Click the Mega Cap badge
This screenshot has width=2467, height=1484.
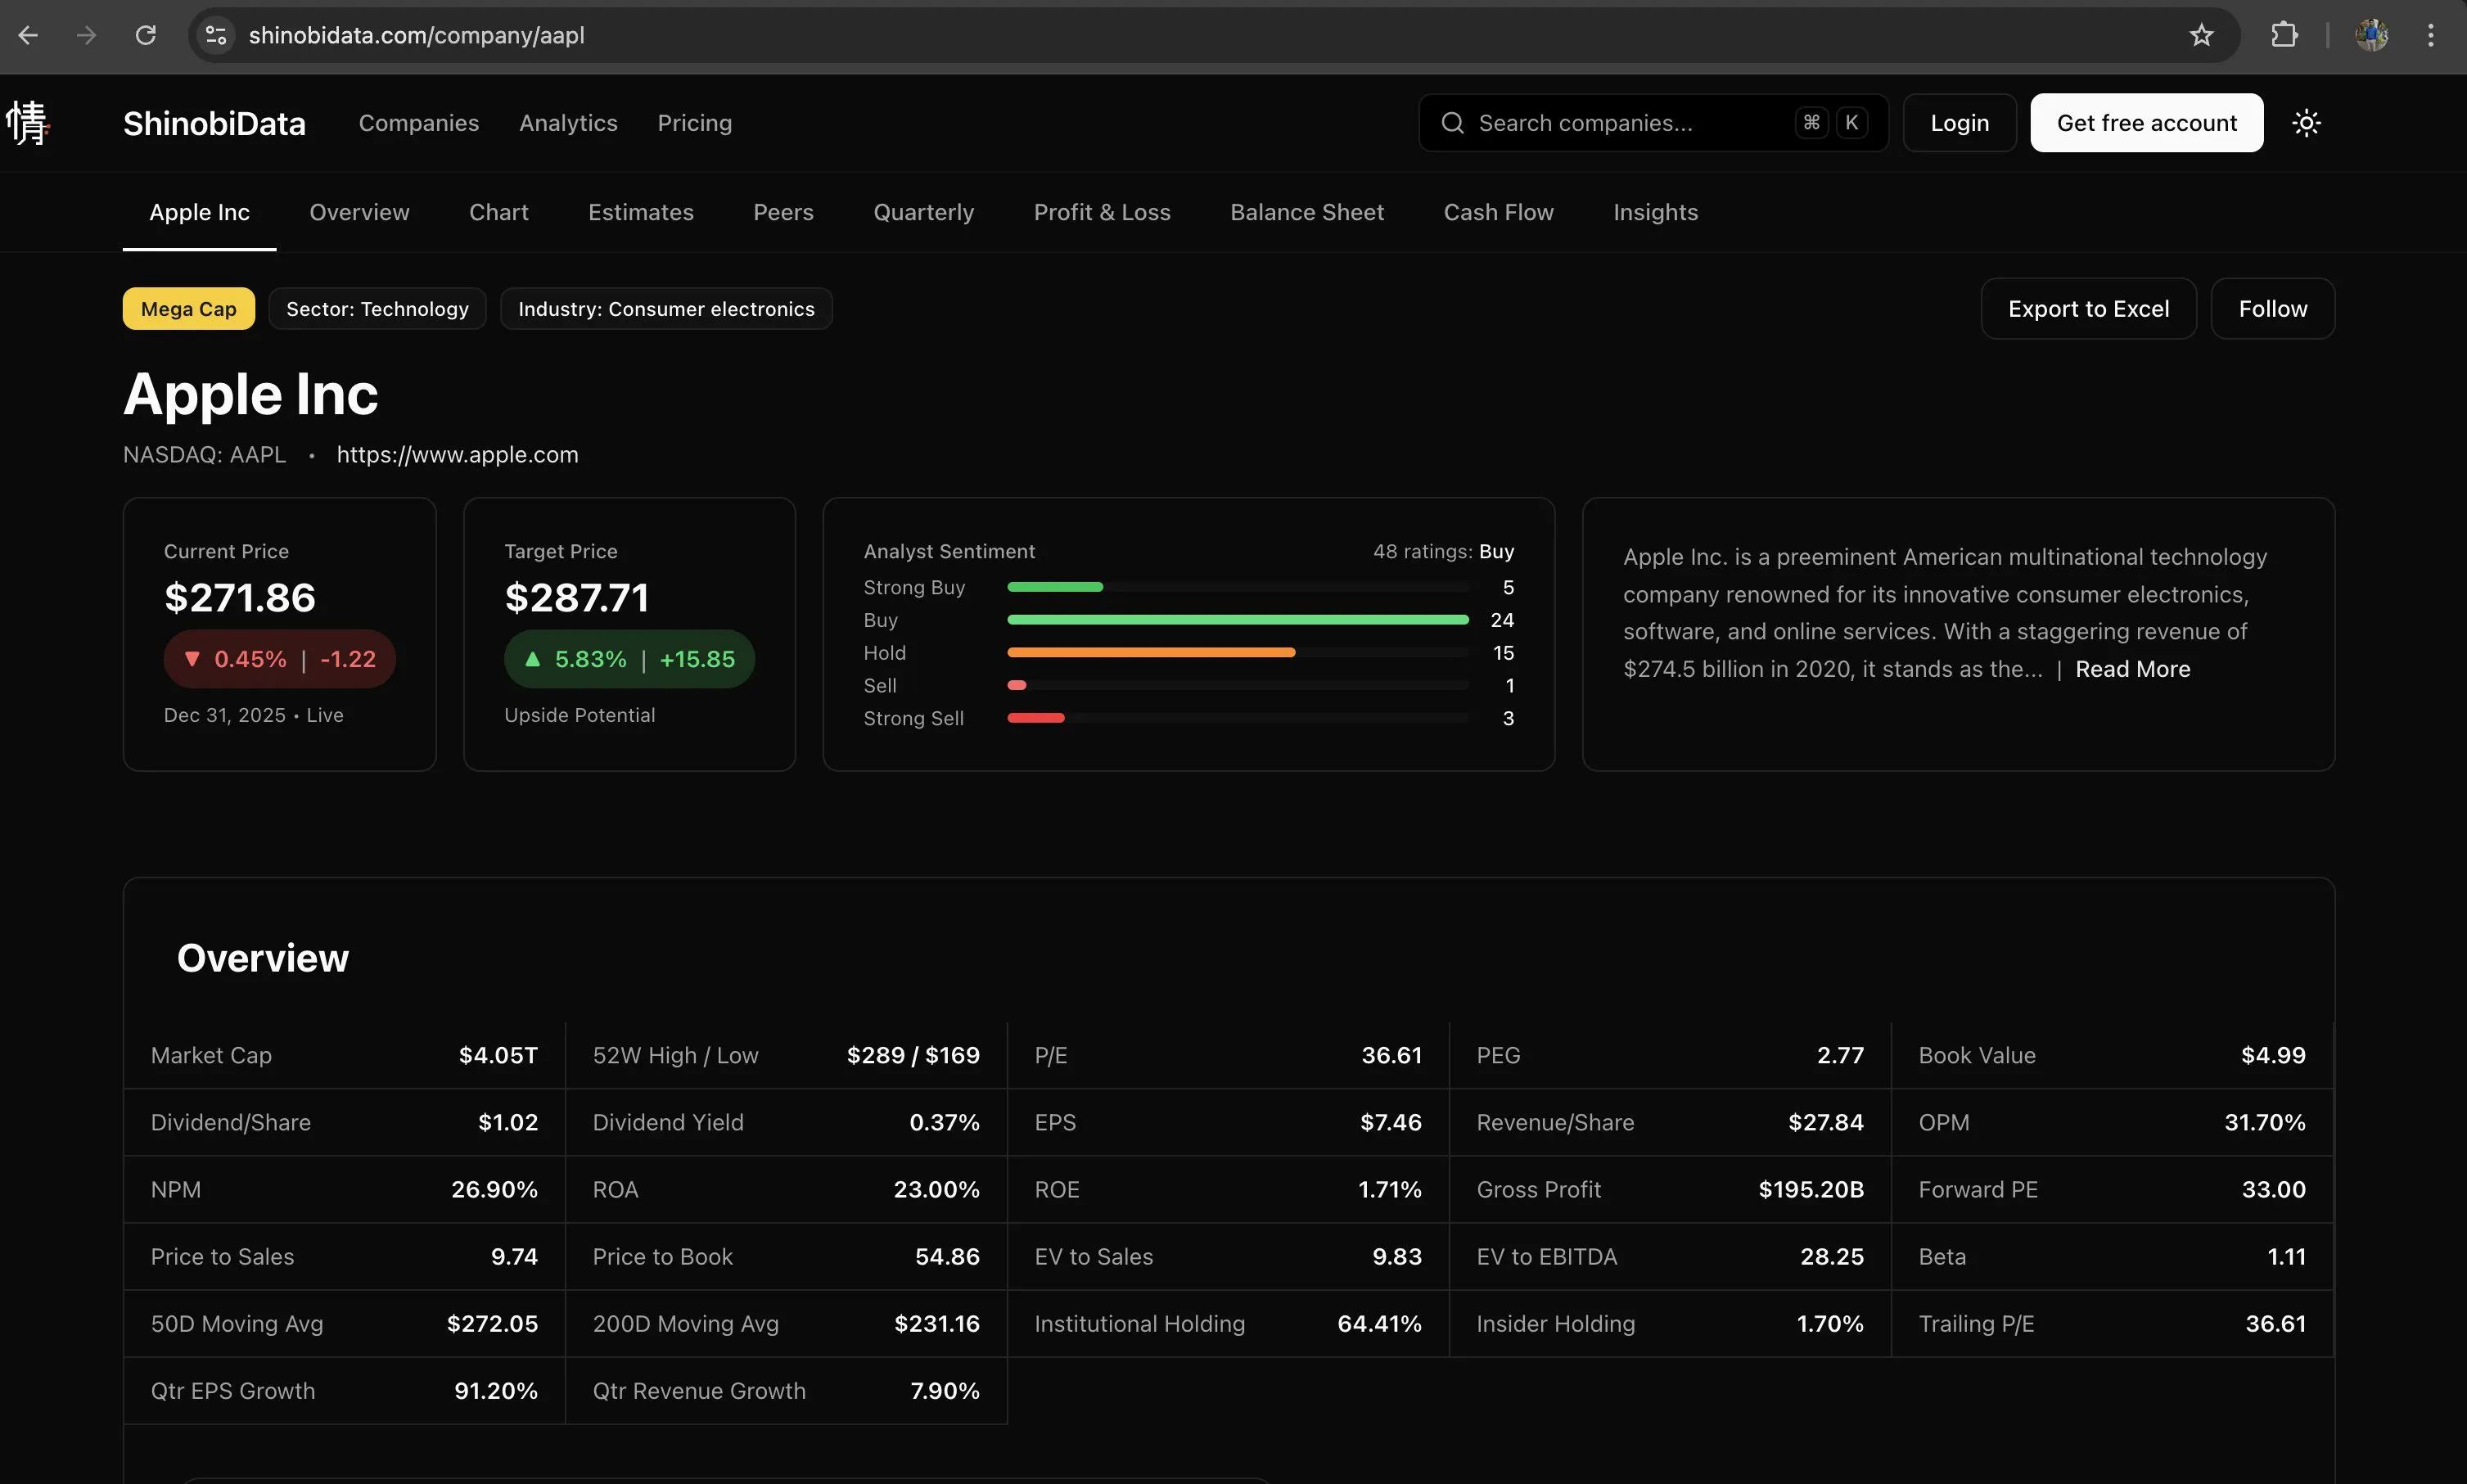pyautogui.click(x=188, y=309)
